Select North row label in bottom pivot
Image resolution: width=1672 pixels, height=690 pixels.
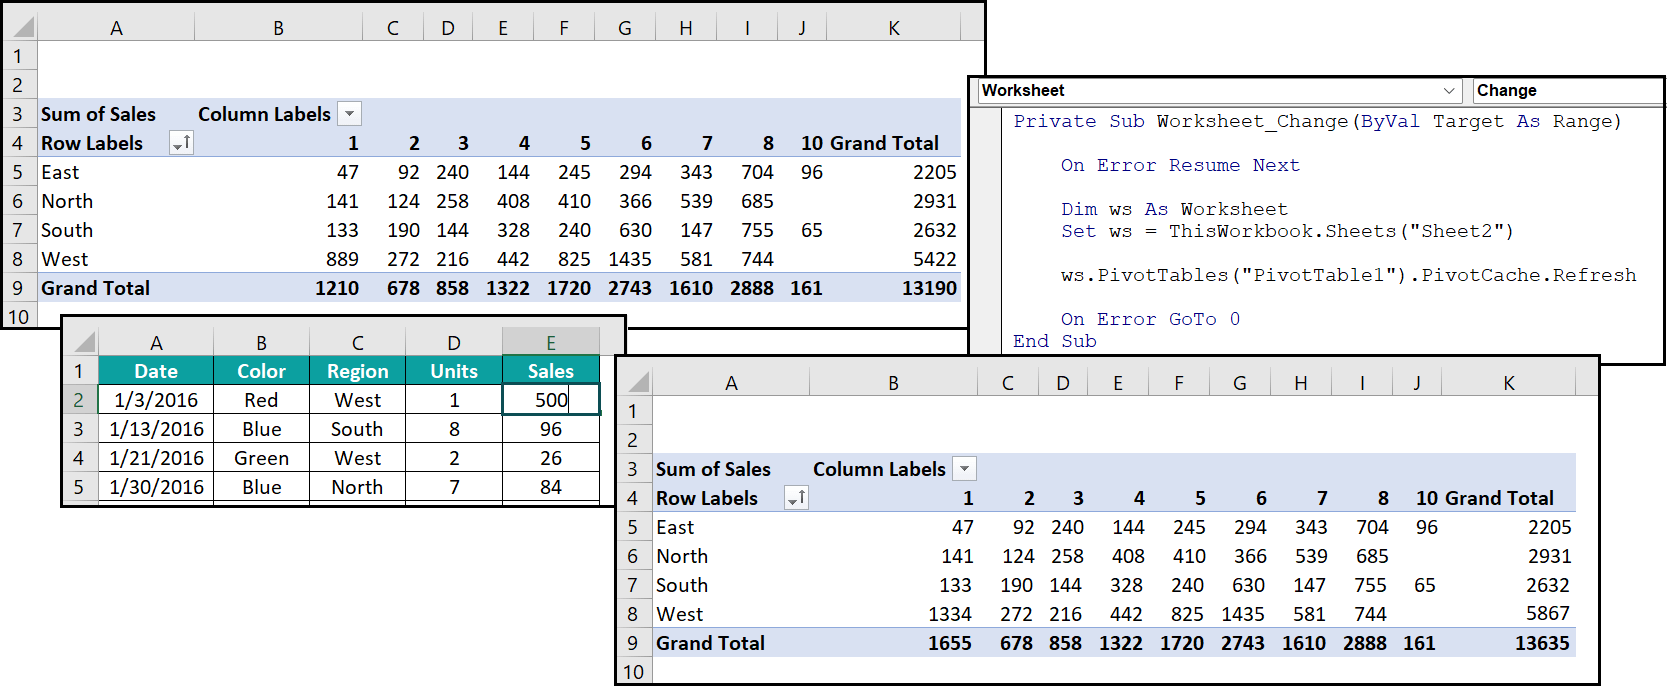(x=682, y=556)
